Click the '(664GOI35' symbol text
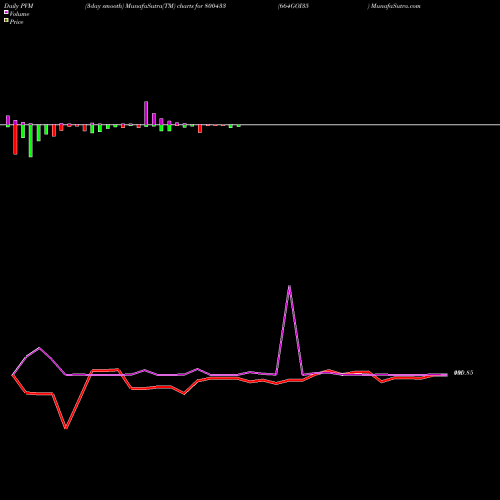The width and height of the screenshot is (500, 500). coord(293,6)
